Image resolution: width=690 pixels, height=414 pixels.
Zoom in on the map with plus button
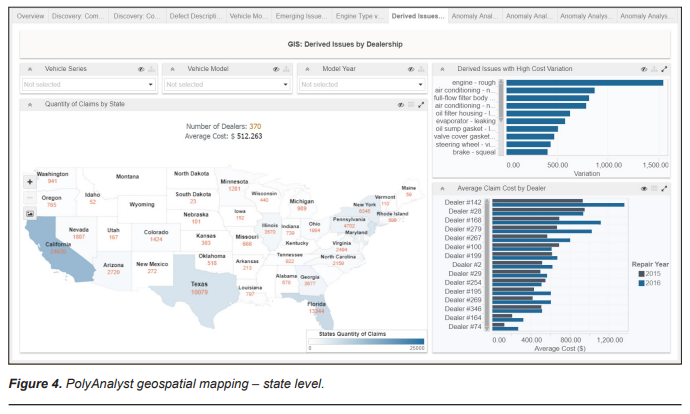[30, 182]
